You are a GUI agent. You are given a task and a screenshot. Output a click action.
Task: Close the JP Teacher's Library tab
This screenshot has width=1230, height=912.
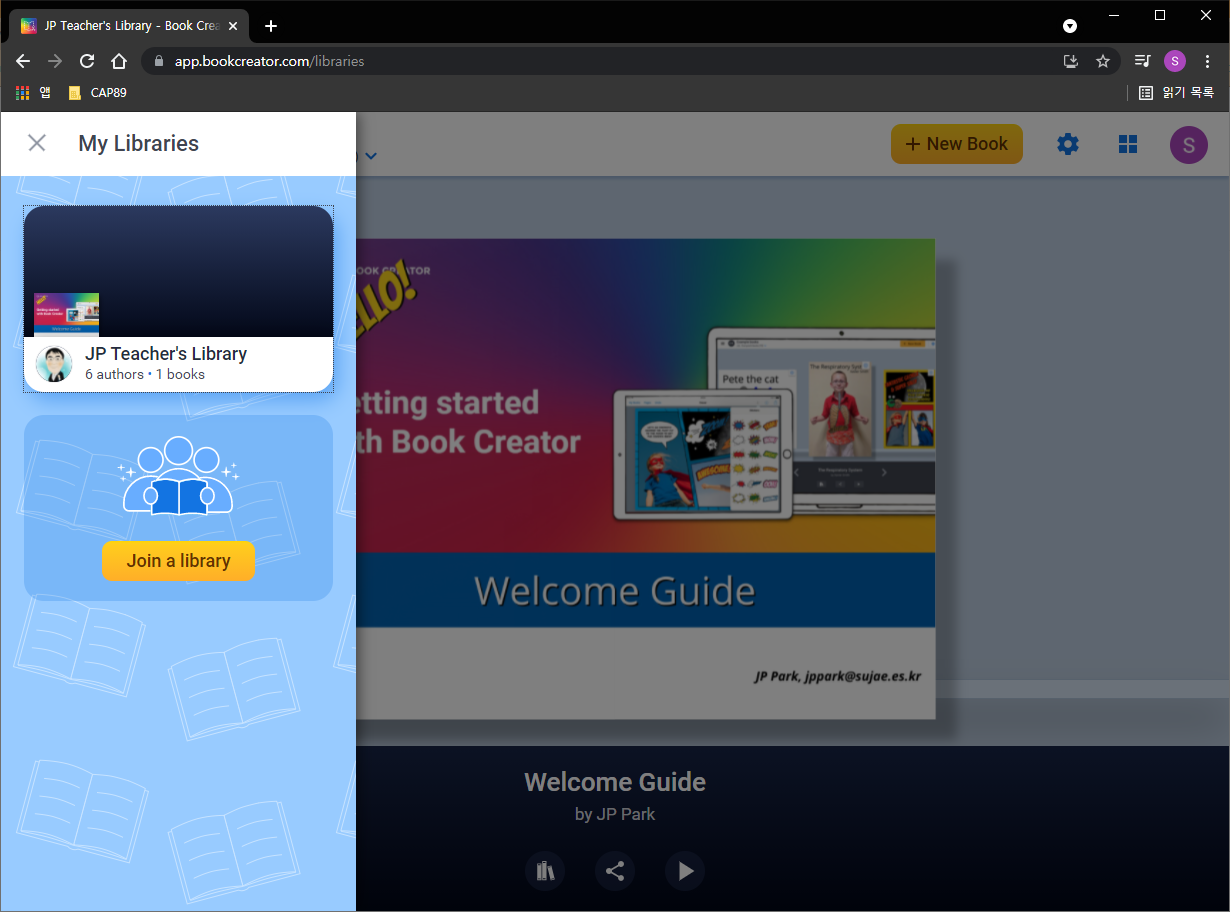(x=232, y=26)
